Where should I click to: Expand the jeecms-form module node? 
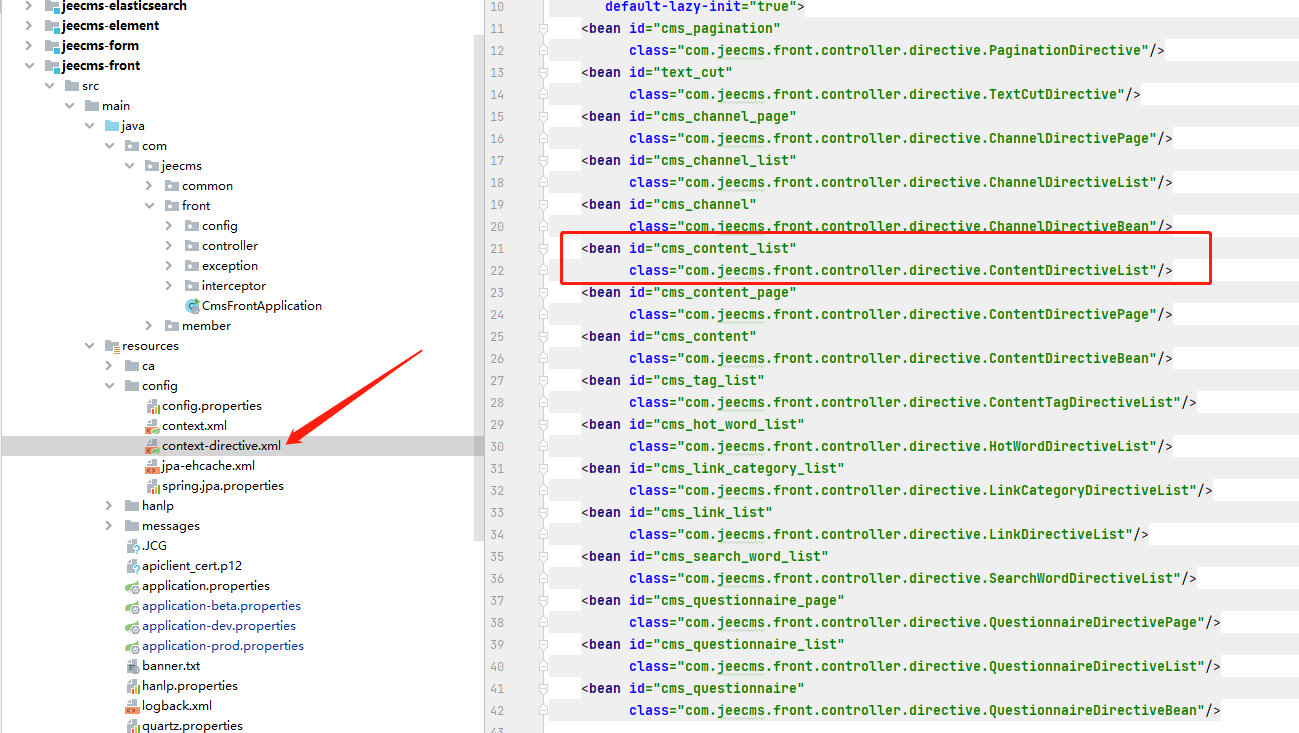[28, 46]
